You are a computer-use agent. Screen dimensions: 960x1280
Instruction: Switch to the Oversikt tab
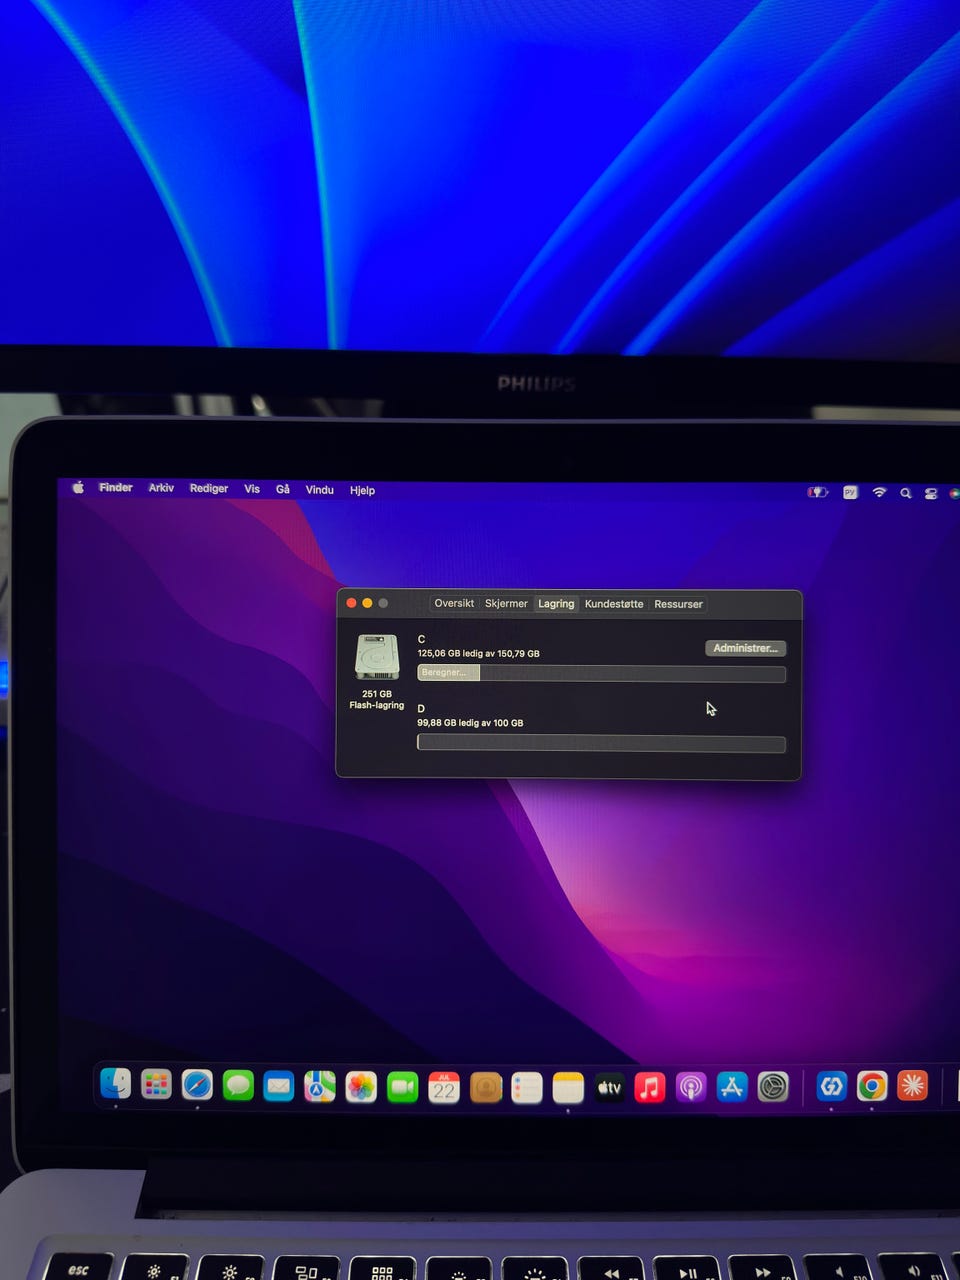click(x=454, y=603)
